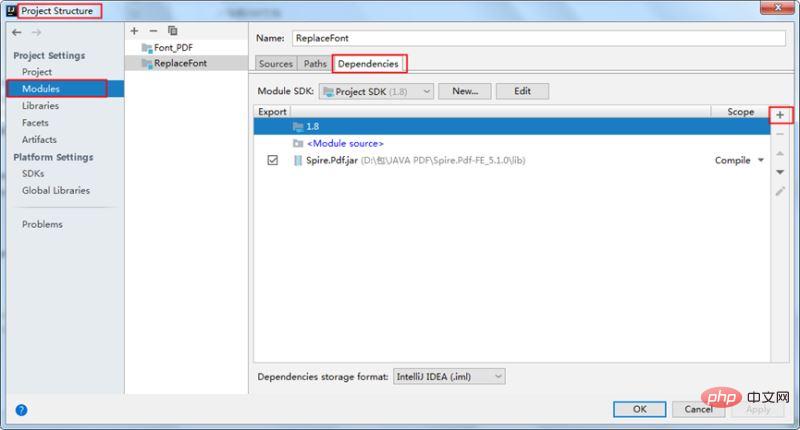This screenshot has width=800, height=430.
Task: Open help with question mark icon
Action: pos(21,410)
